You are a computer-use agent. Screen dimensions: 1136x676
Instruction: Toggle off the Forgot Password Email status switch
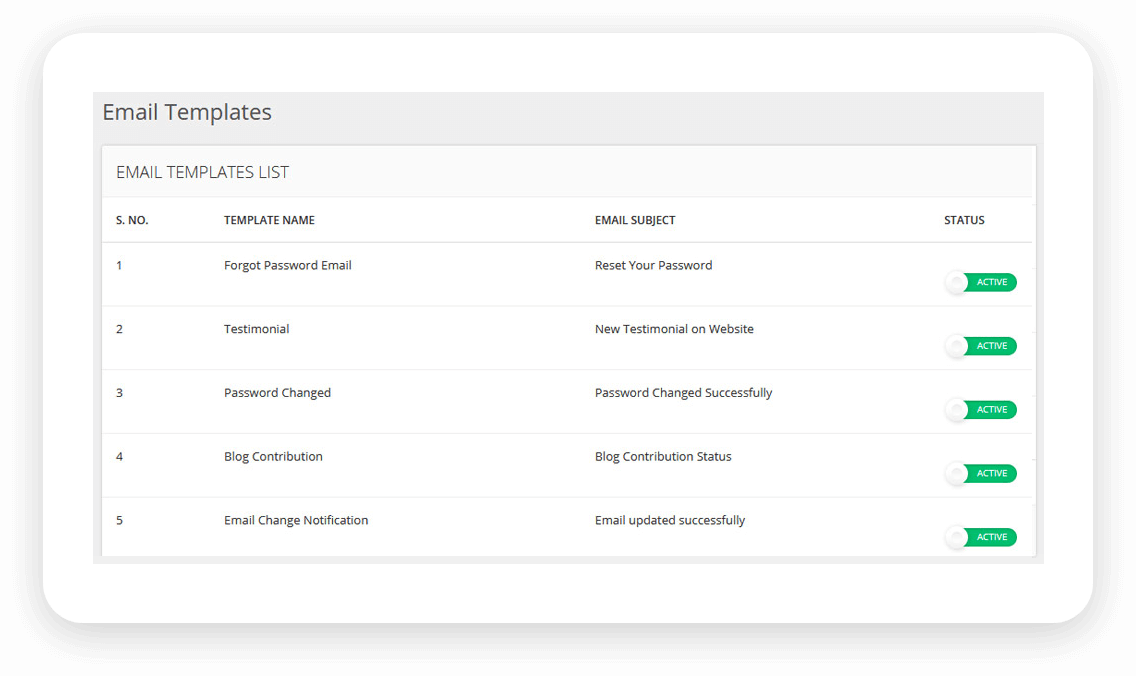(981, 282)
